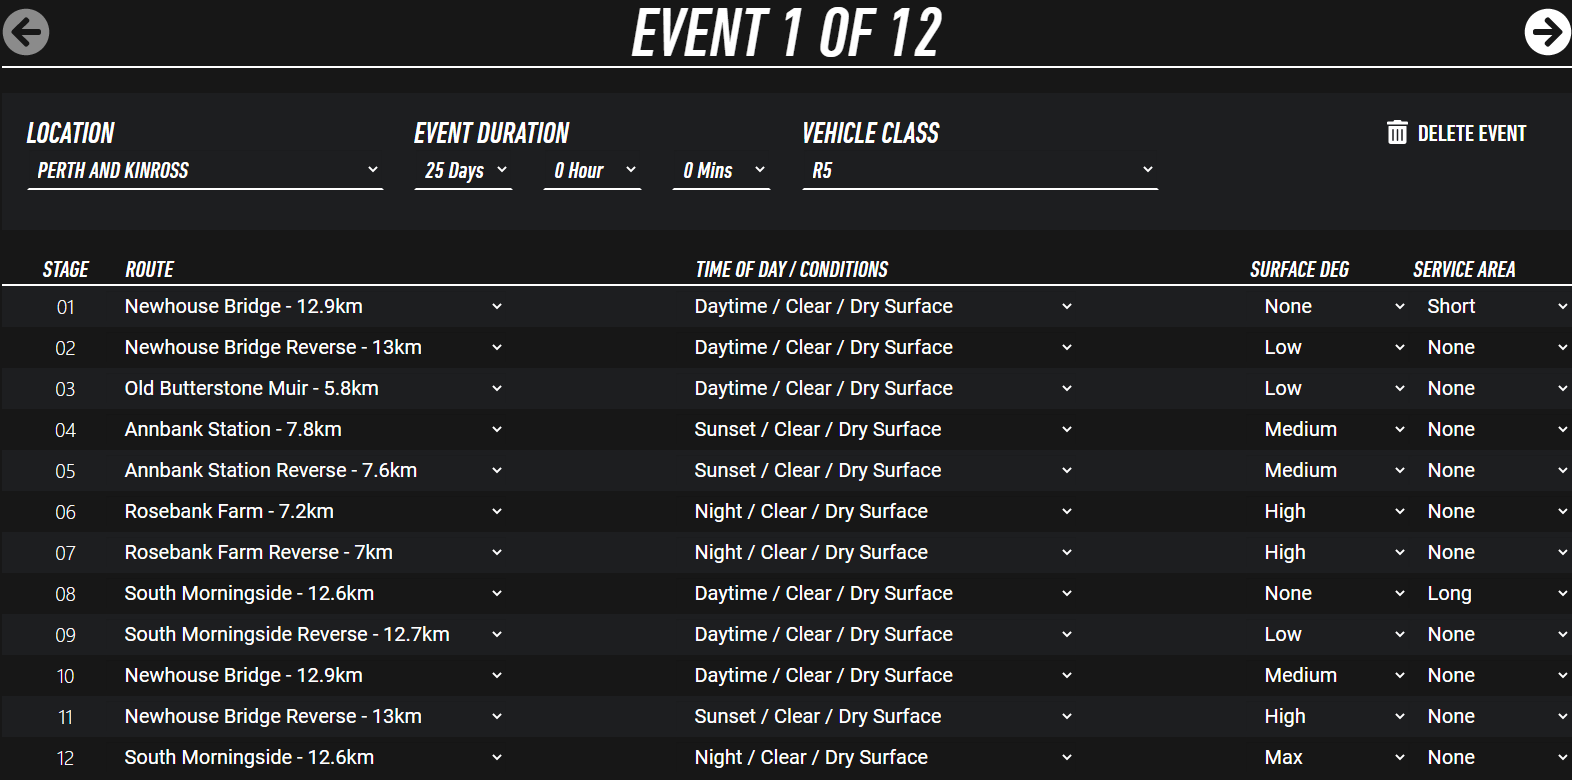This screenshot has width=1572, height=780.
Task: Go to next event with forward arrow
Action: pyautogui.click(x=1547, y=32)
